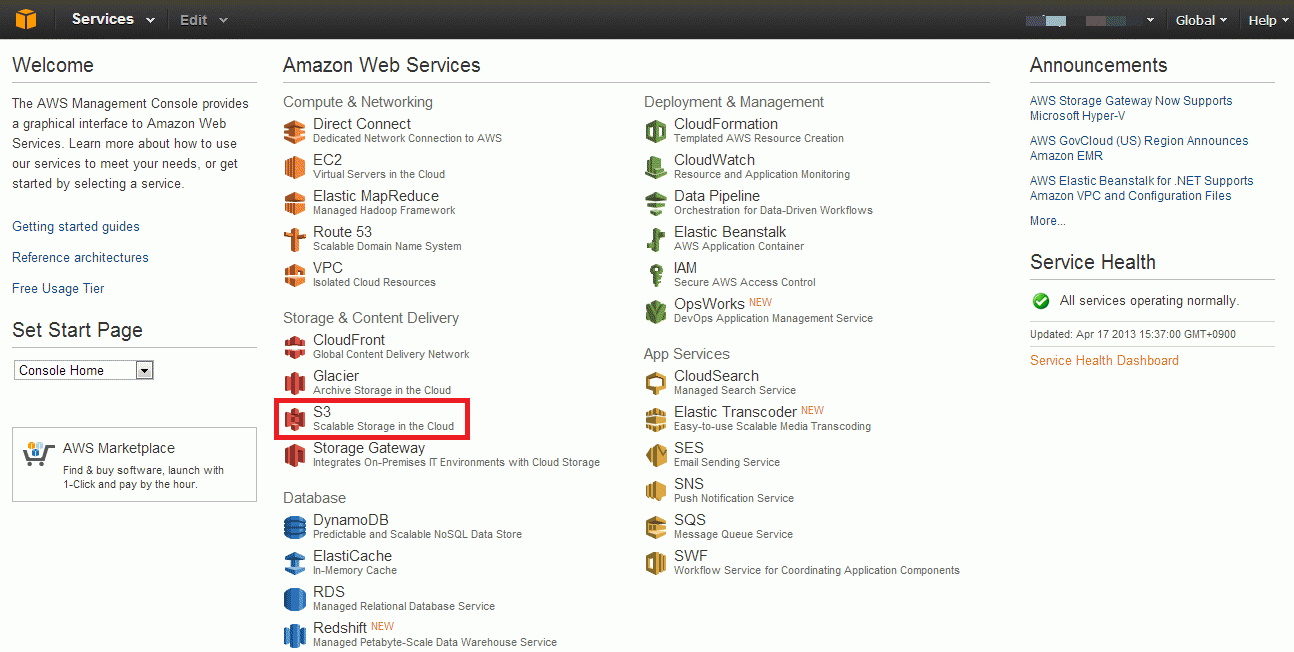The height and width of the screenshot is (652, 1294).
Task: Click the Redshift icon
Action: tap(294, 635)
